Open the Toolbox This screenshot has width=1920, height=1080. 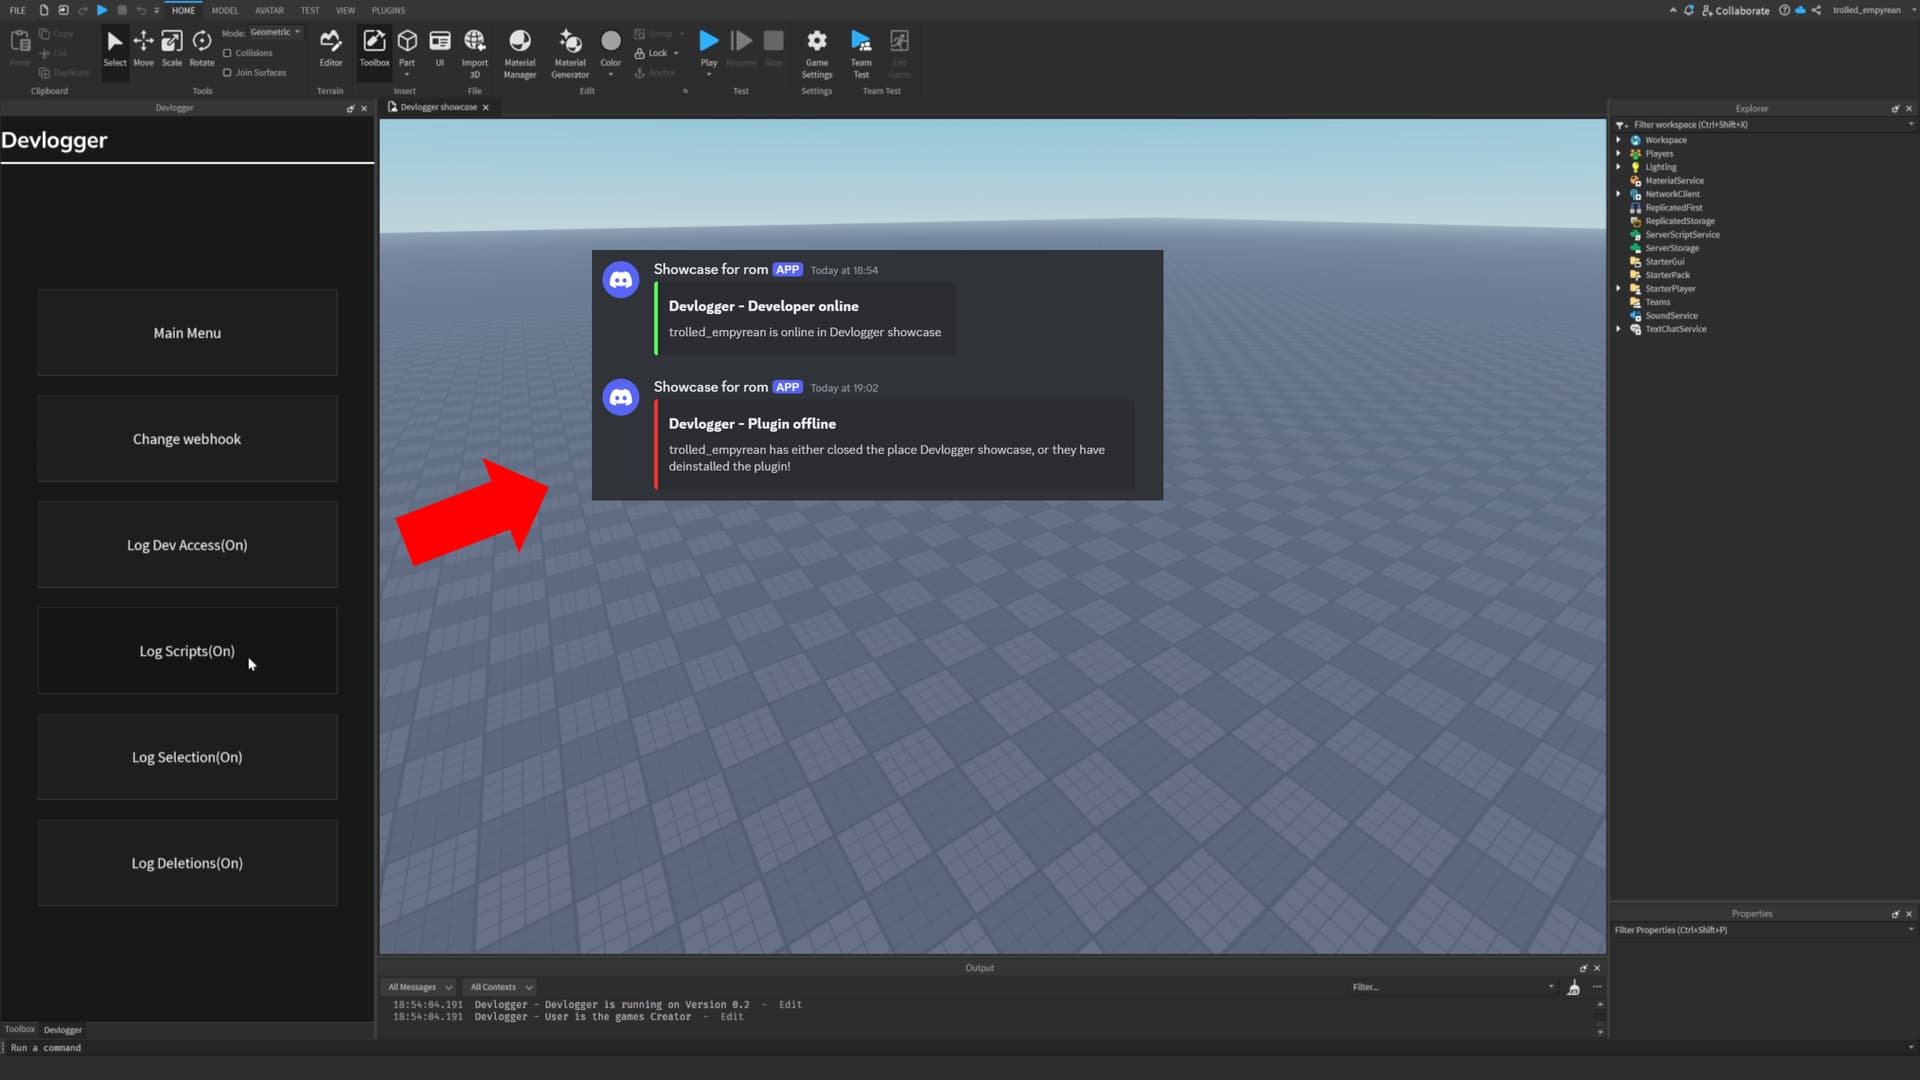[x=374, y=47]
